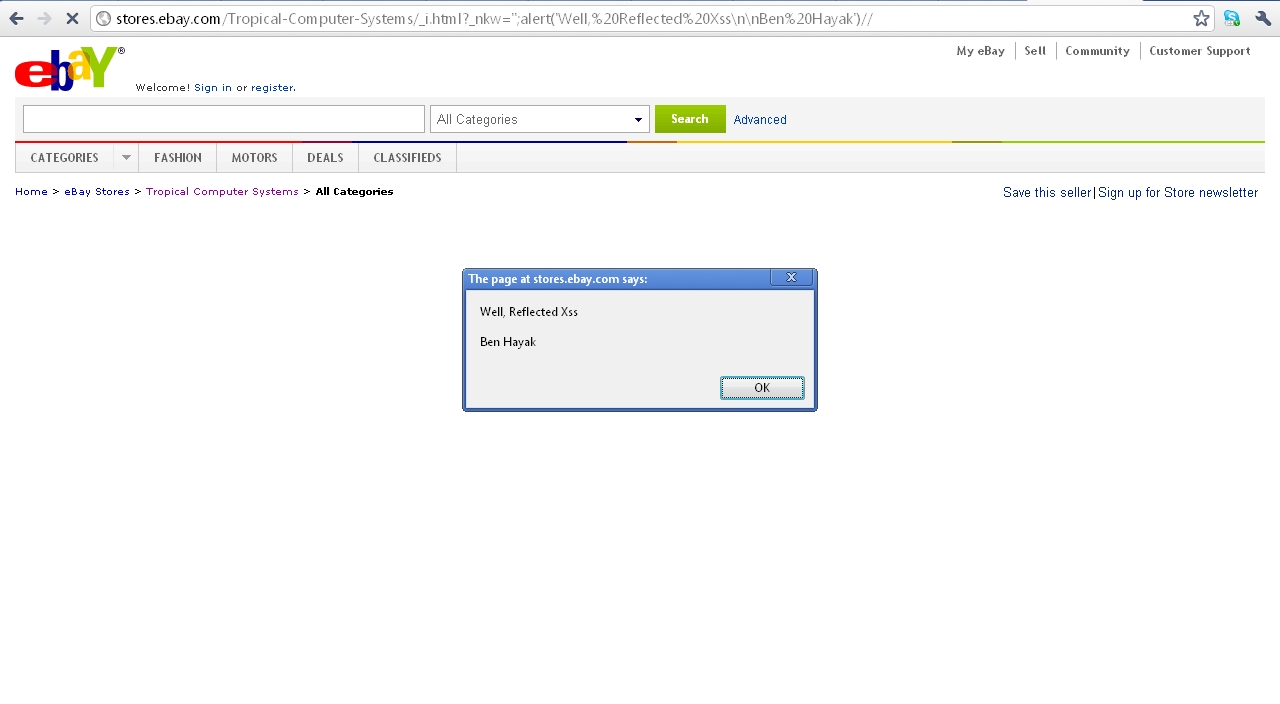
Task: Bookmark this page via the star icon
Action: pyautogui.click(x=1200, y=18)
